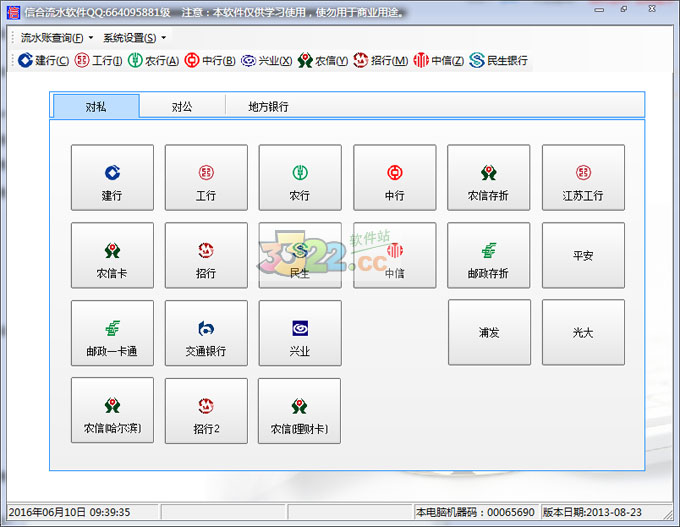Screen dimensions: 680x527
Task: Select the 兴业 bank tile
Action: 300,333
